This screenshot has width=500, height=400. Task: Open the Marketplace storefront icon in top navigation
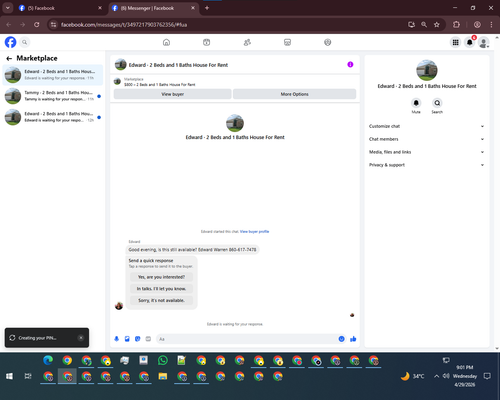click(287, 42)
